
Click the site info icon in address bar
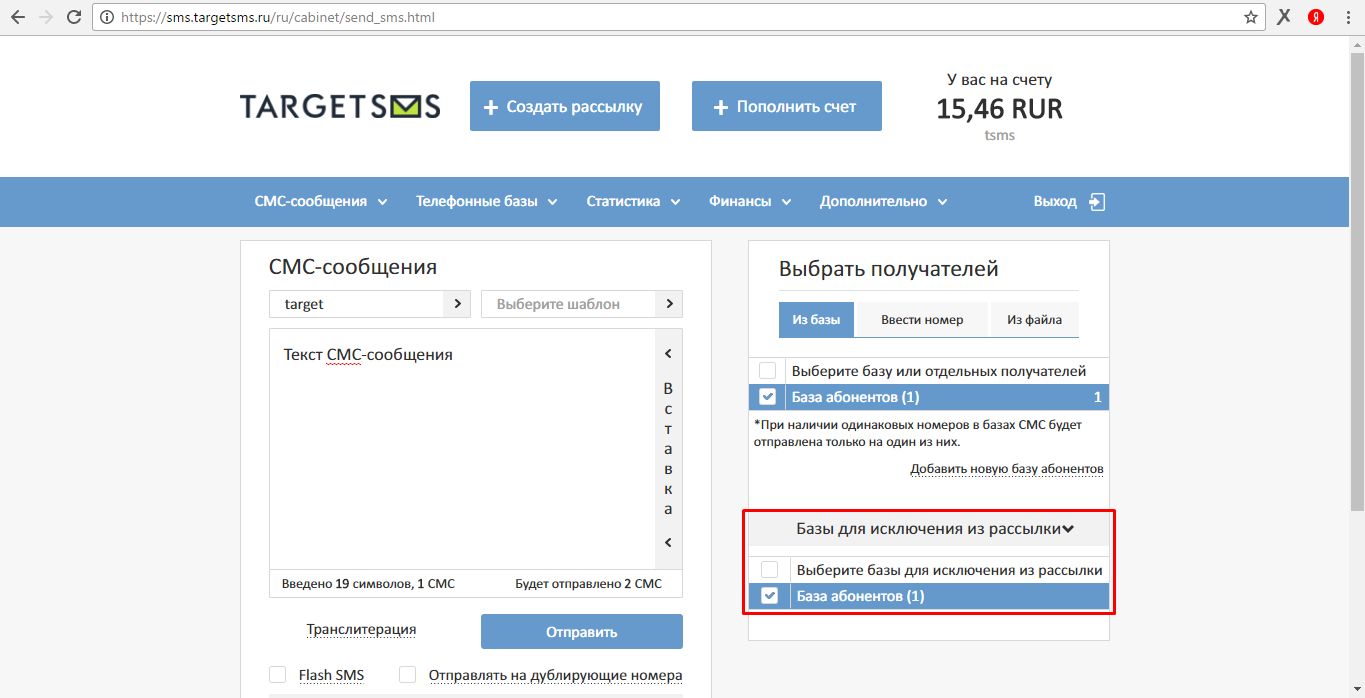(106, 17)
